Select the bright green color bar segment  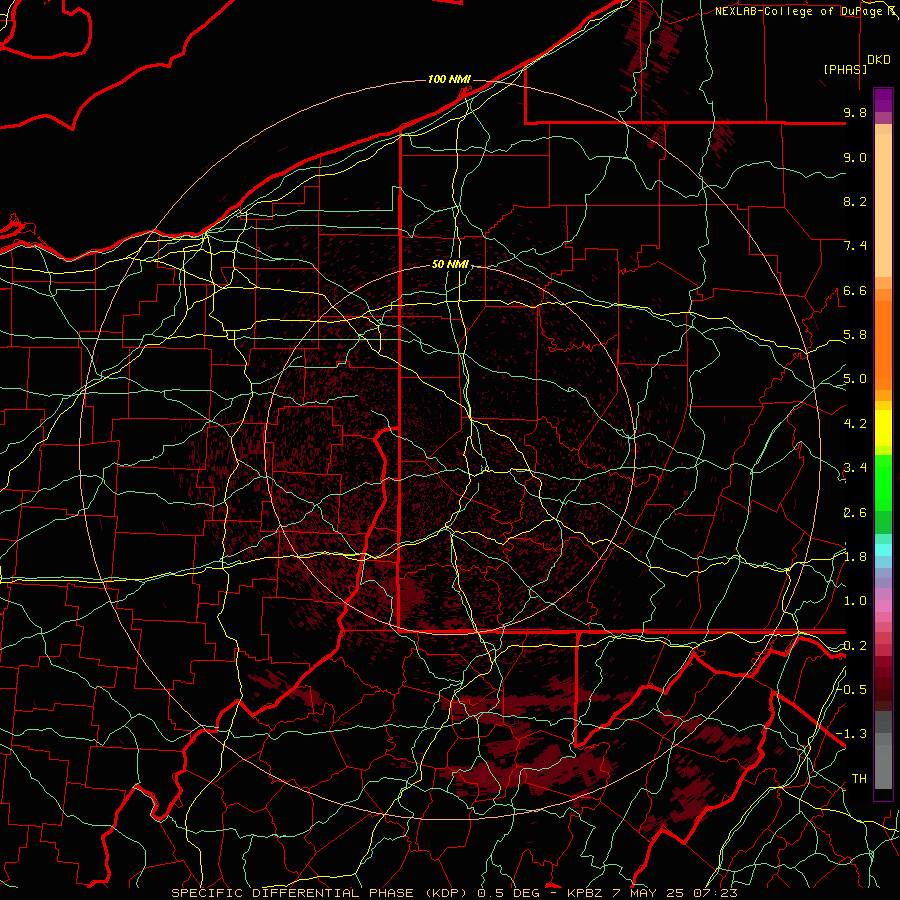(883, 482)
